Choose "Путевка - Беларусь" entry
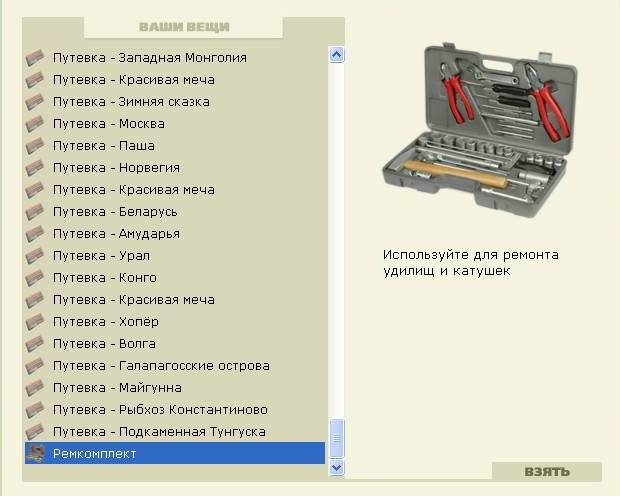 tap(174, 212)
